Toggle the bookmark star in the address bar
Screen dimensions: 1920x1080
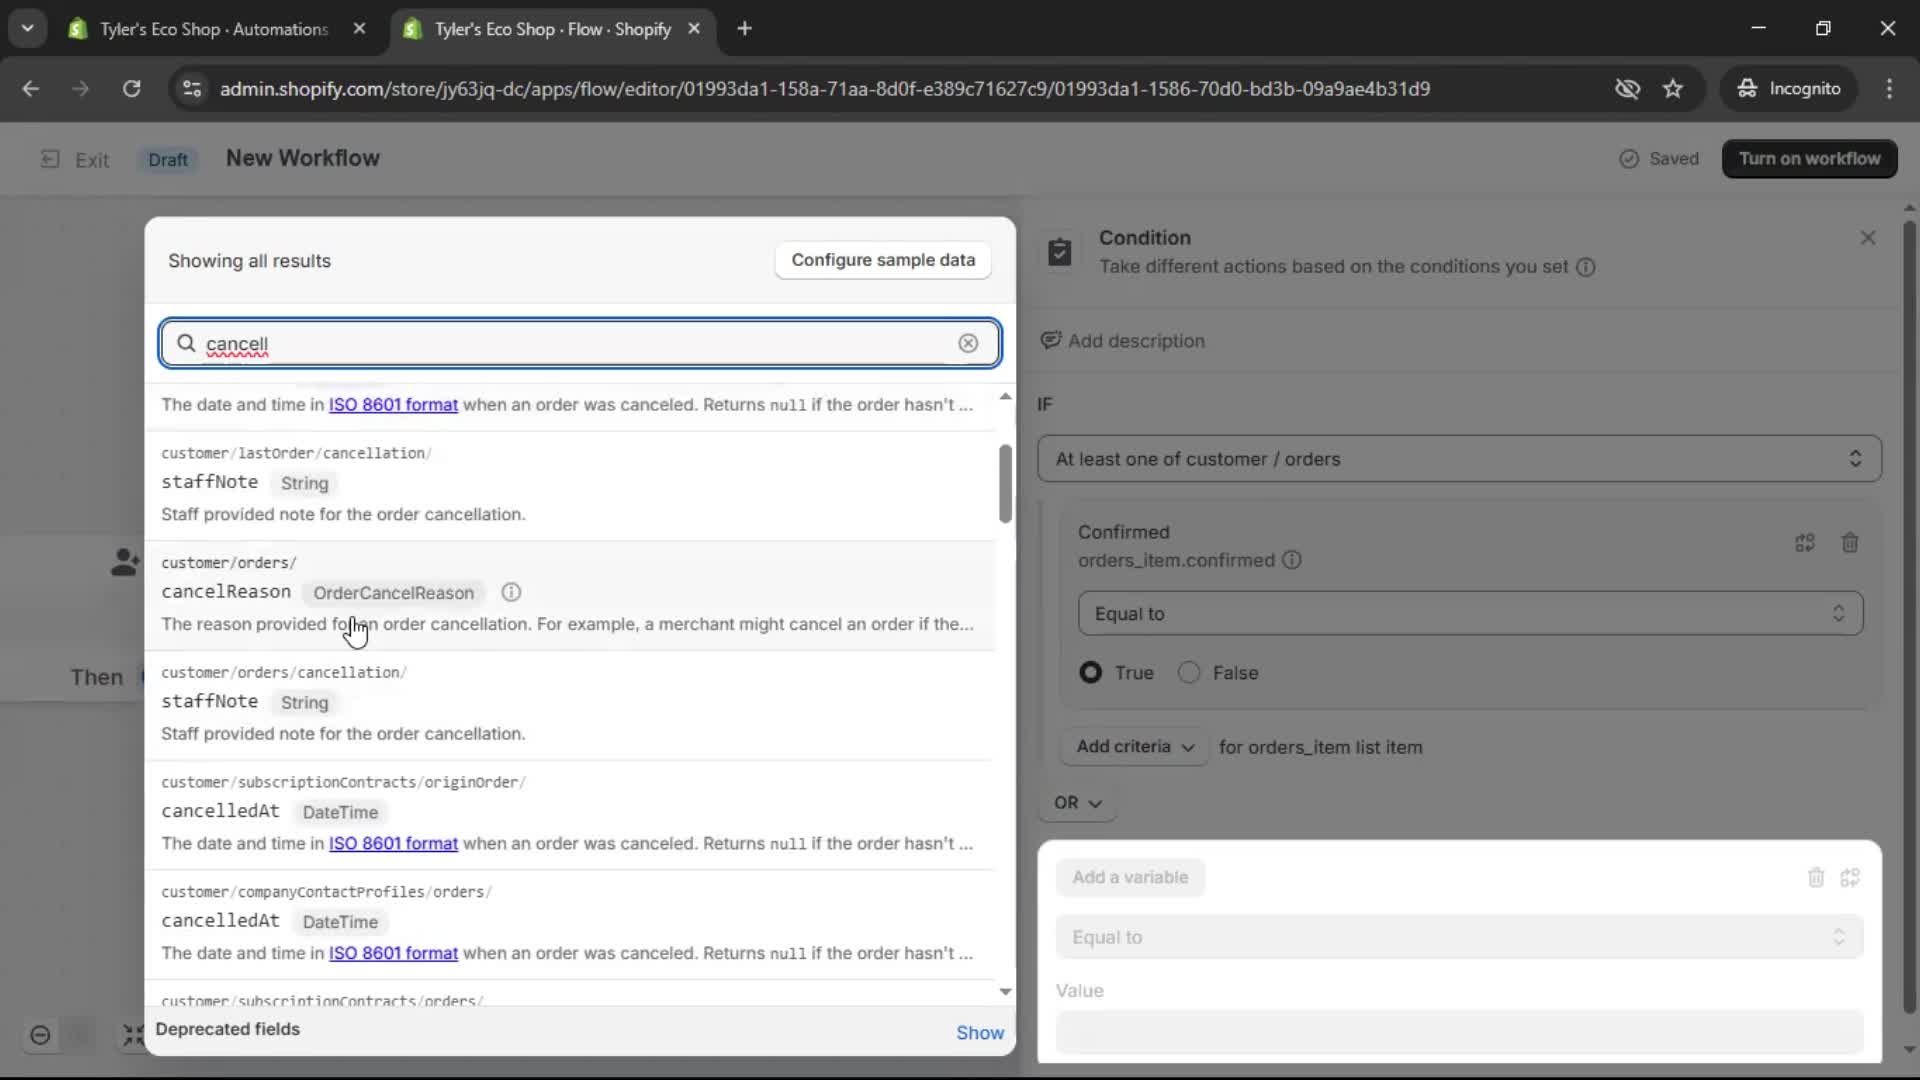point(1673,88)
